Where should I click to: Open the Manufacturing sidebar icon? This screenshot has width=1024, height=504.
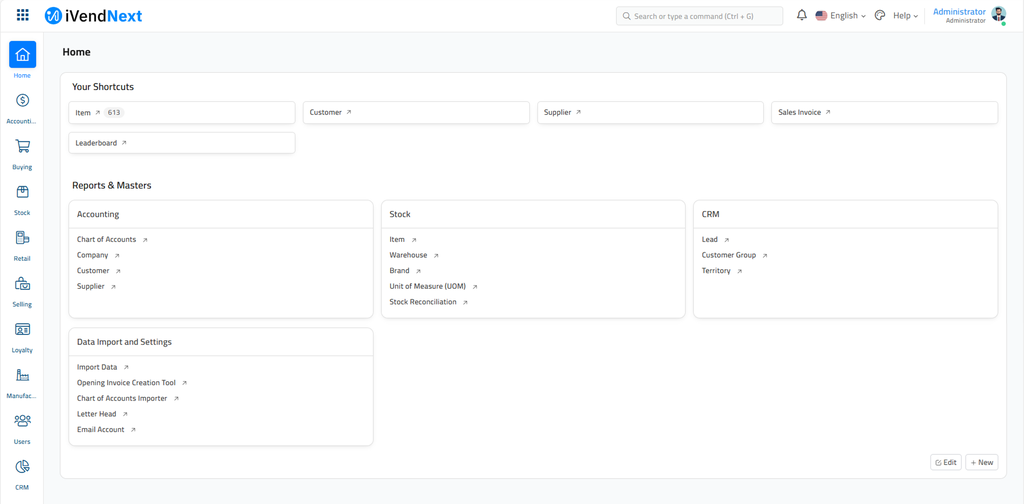point(22,376)
